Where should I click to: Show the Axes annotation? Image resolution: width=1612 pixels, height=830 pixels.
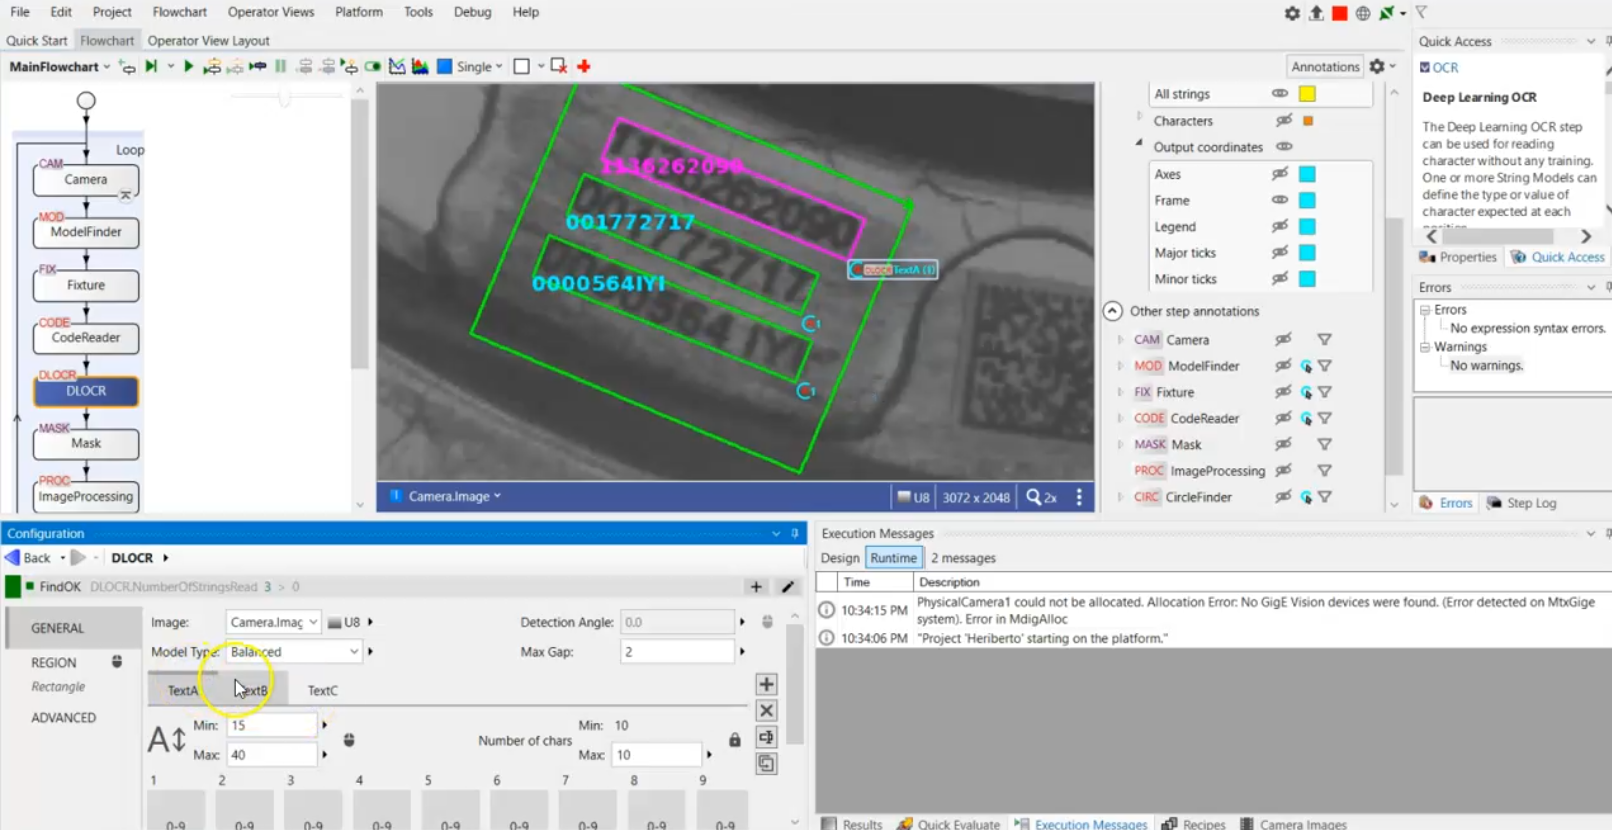tap(1280, 174)
